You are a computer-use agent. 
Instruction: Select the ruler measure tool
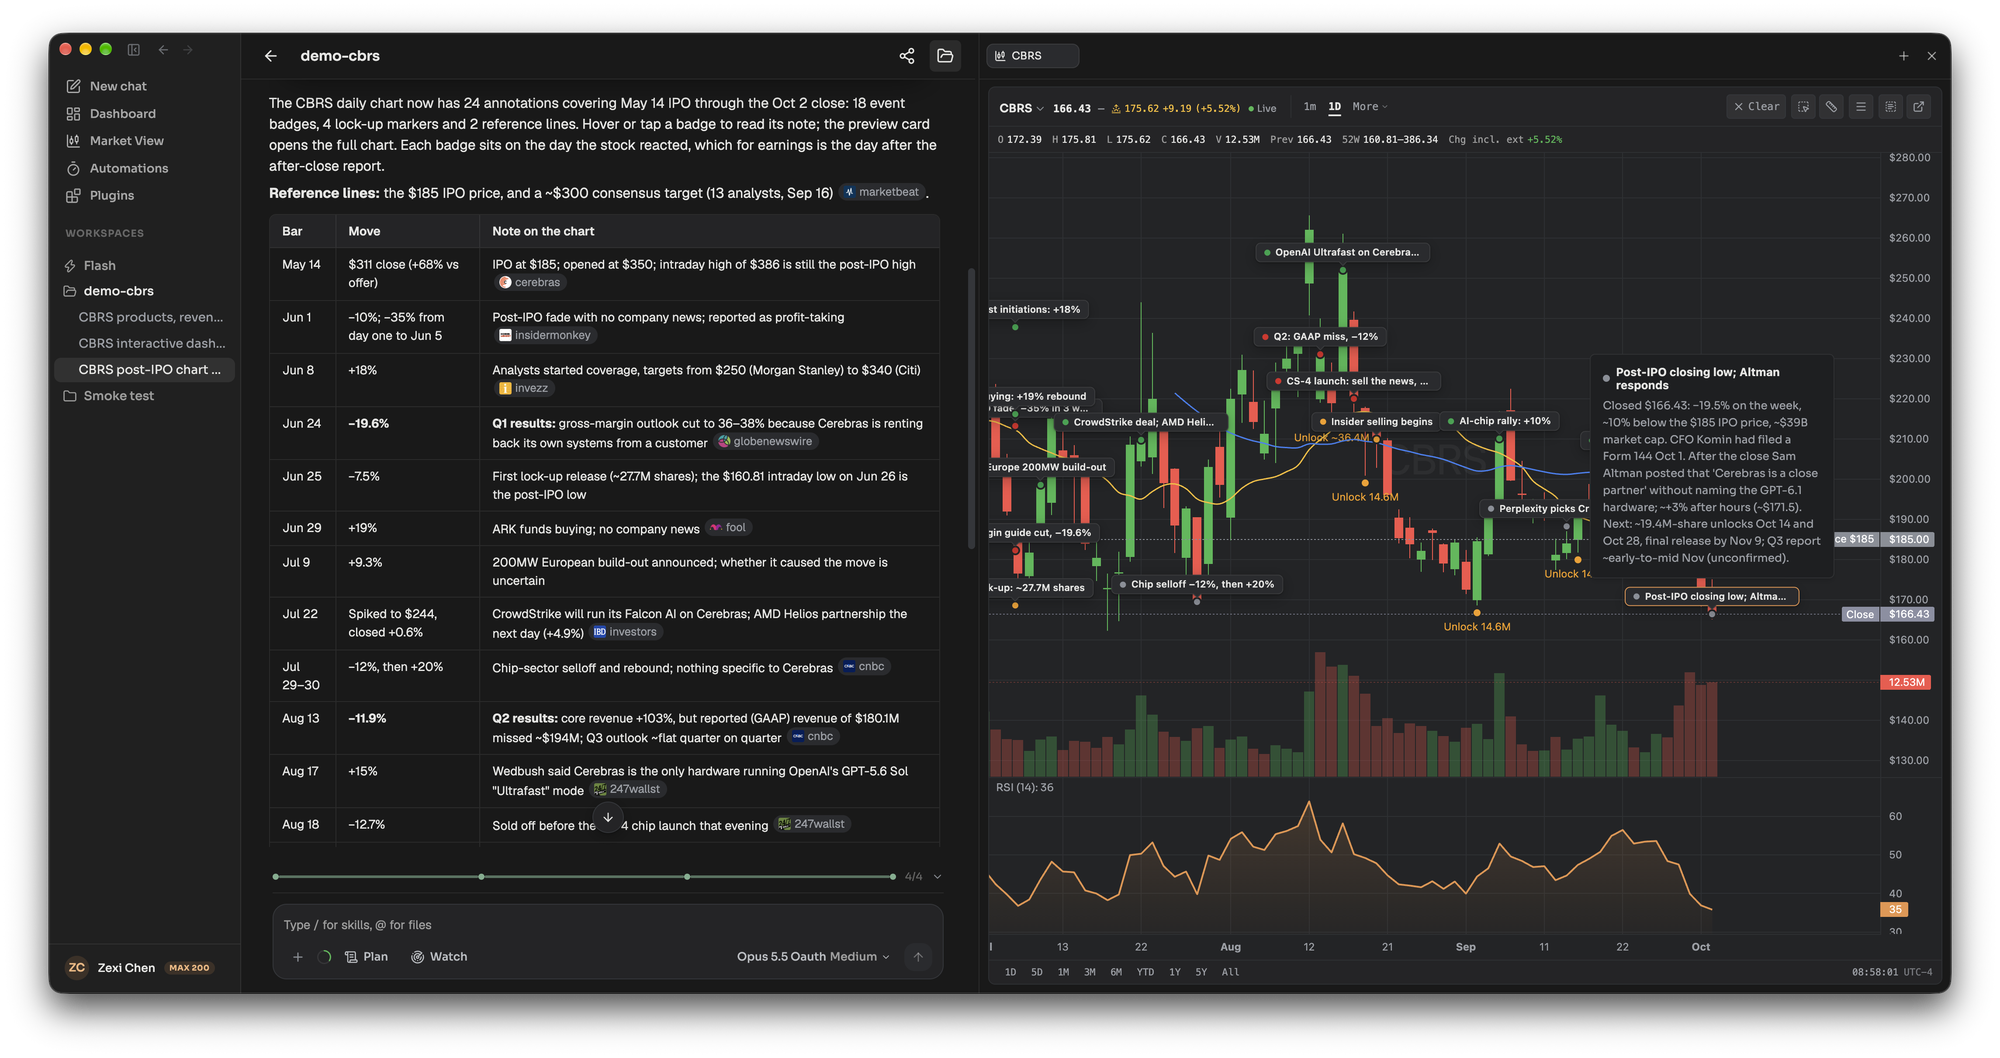[1831, 106]
